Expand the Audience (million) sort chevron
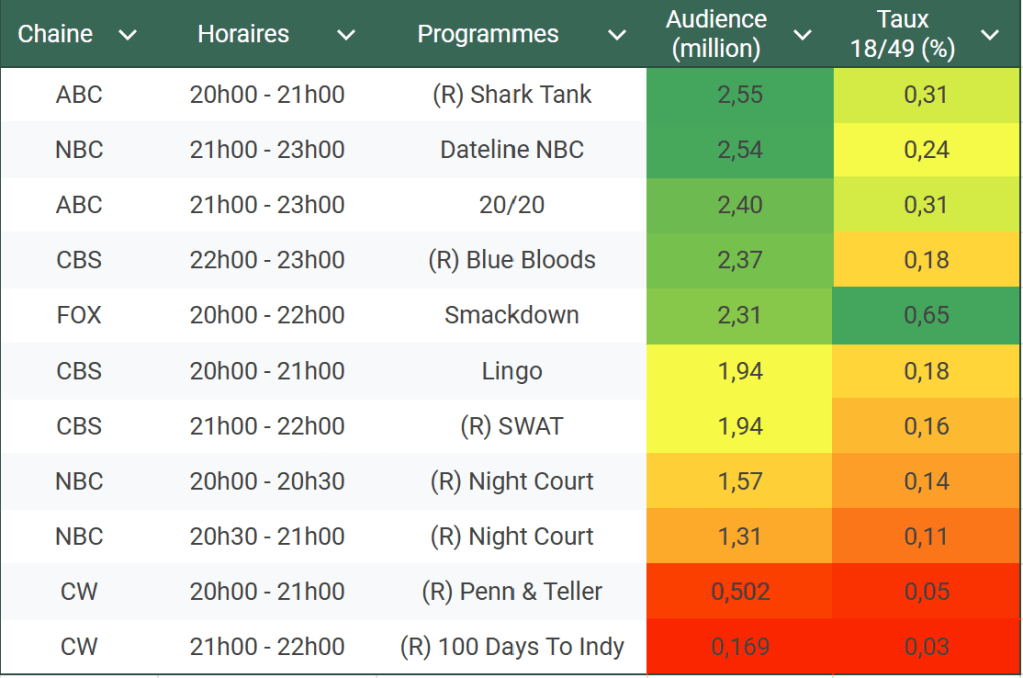This screenshot has width=1023, height=678. click(802, 35)
